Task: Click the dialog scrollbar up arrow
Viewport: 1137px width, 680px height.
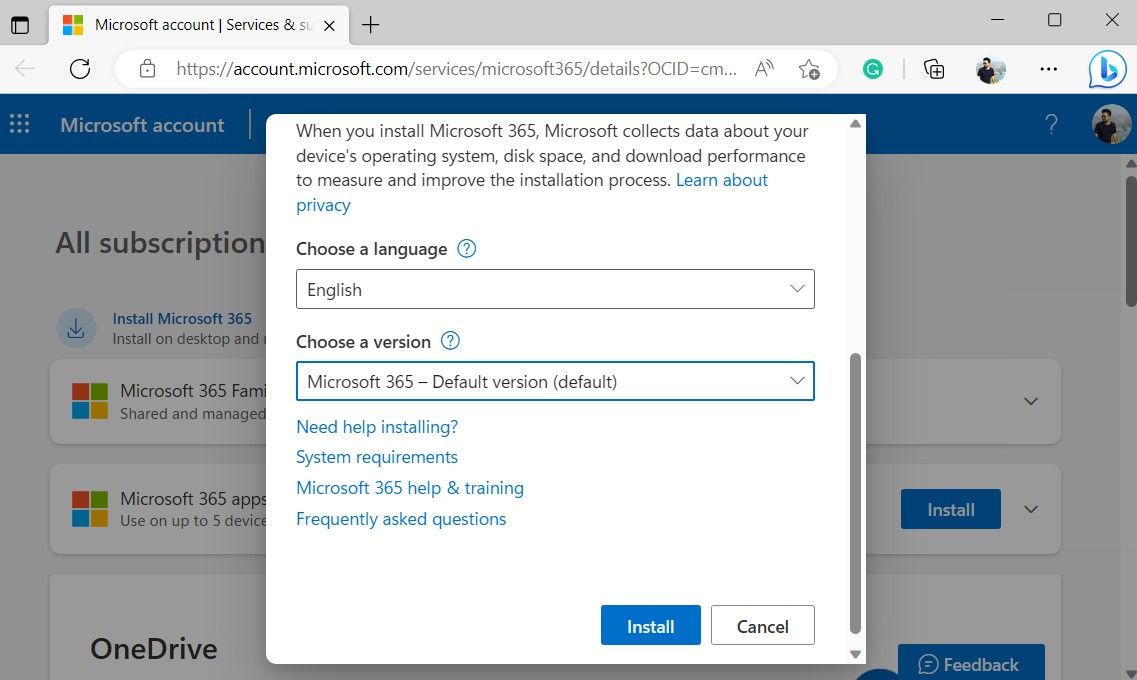Action: coord(855,124)
